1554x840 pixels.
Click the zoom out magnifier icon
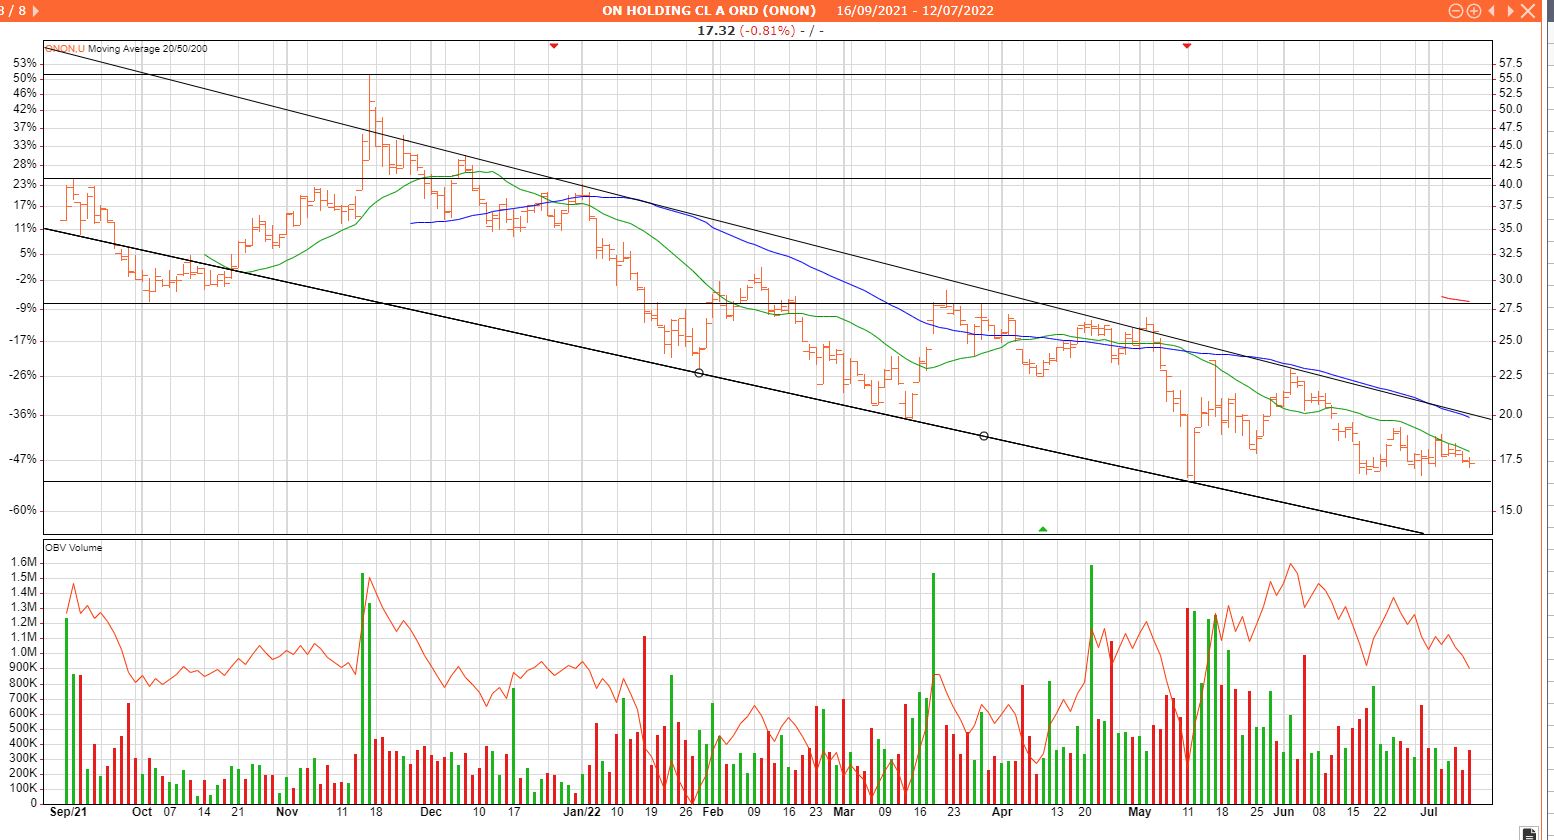click(x=1457, y=11)
